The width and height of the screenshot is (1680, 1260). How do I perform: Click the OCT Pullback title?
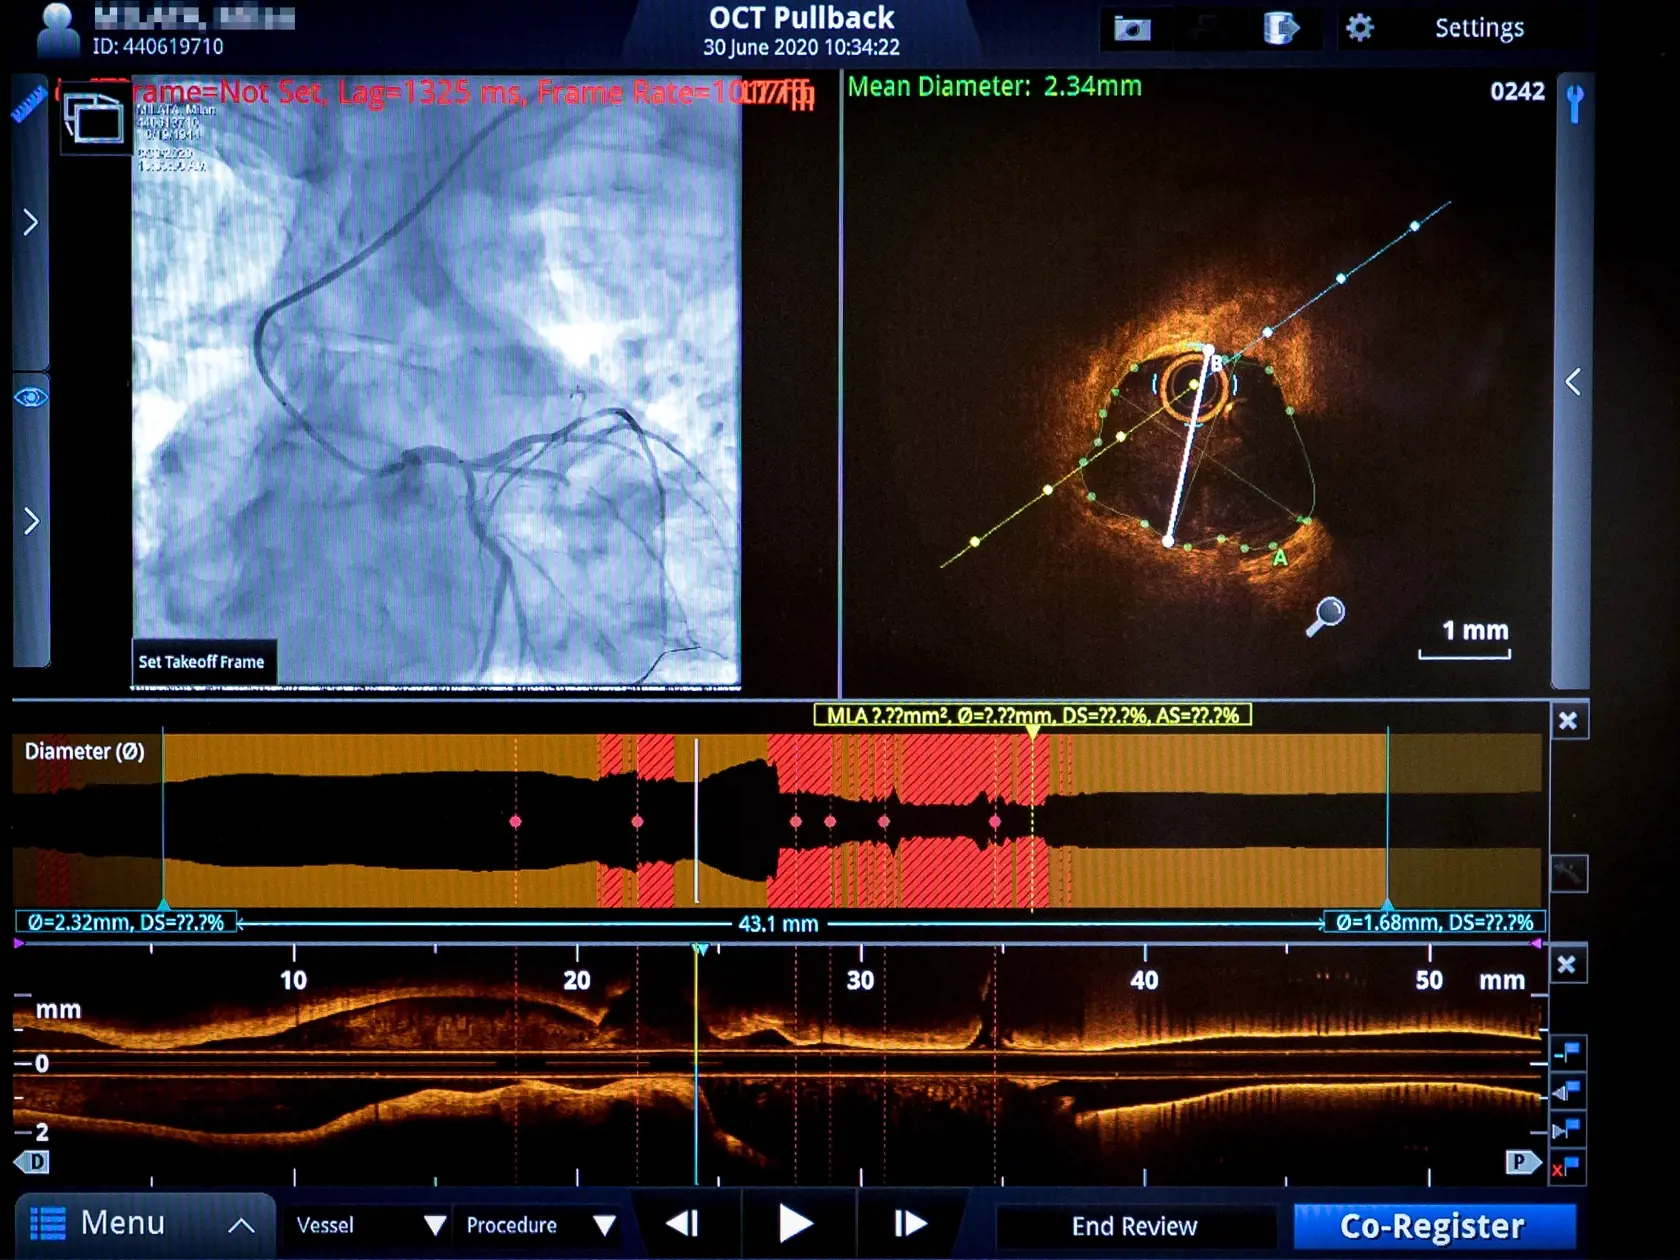click(801, 18)
